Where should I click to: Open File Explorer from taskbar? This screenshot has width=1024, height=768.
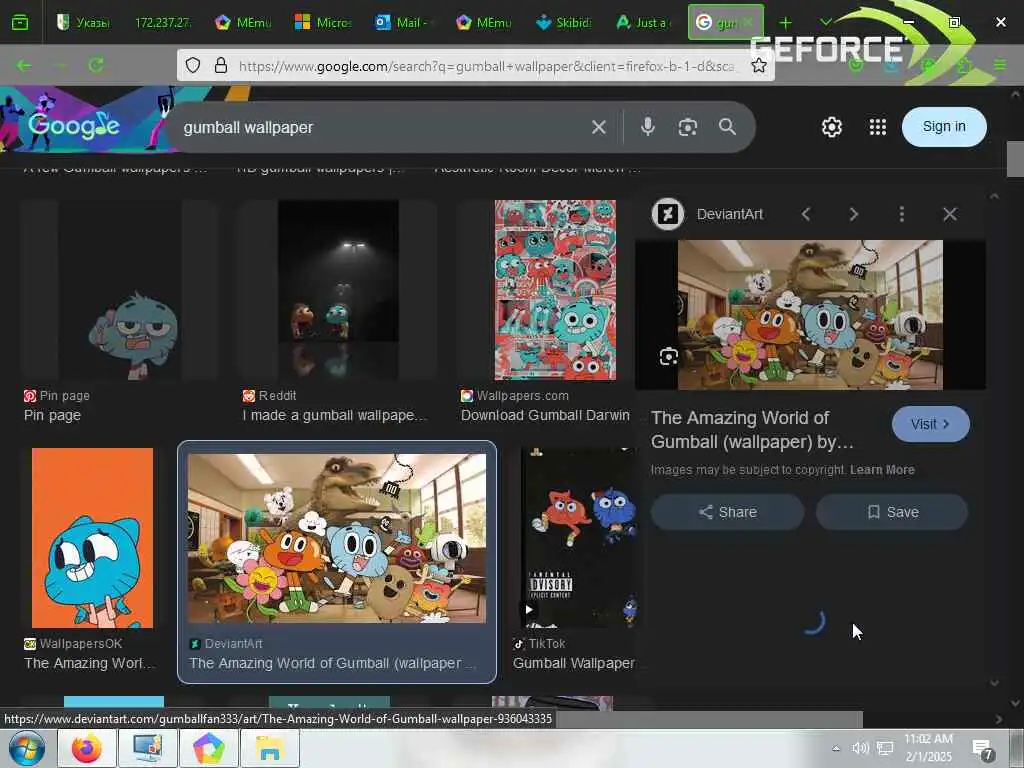click(x=270, y=748)
